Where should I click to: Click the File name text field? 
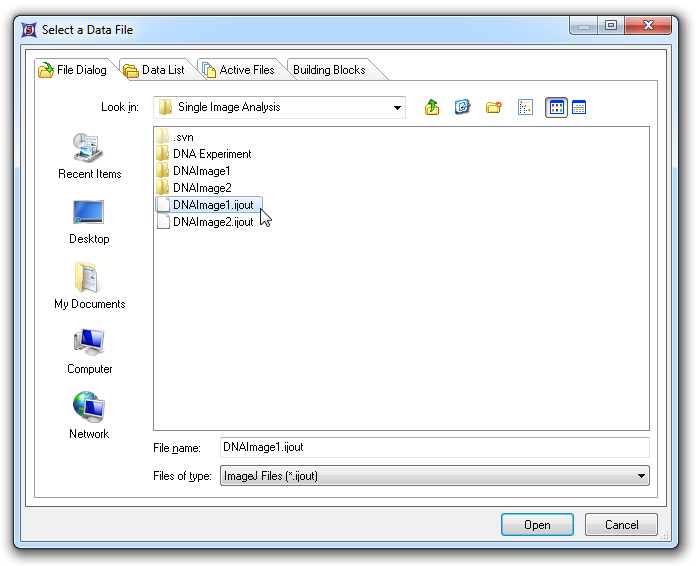[x=433, y=448]
